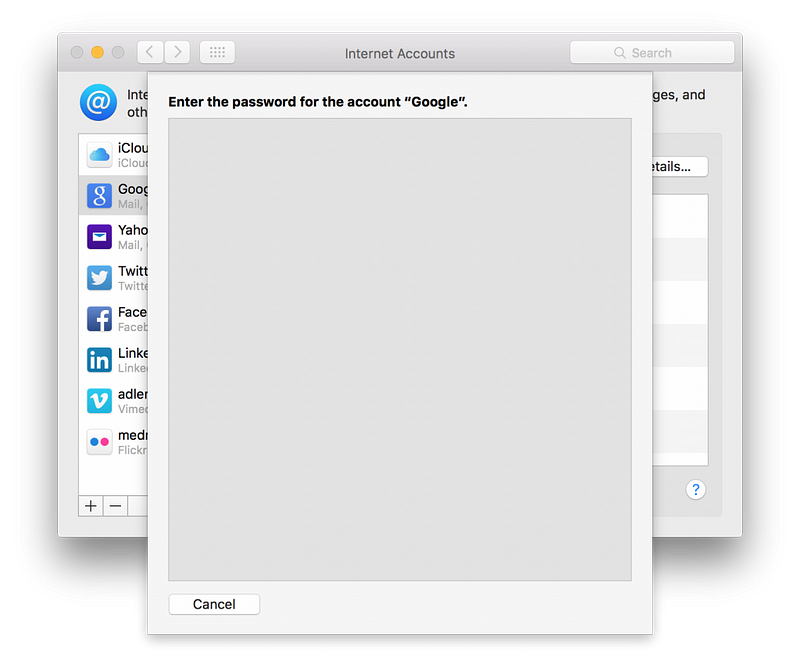Add a new account with plus button

click(x=91, y=506)
